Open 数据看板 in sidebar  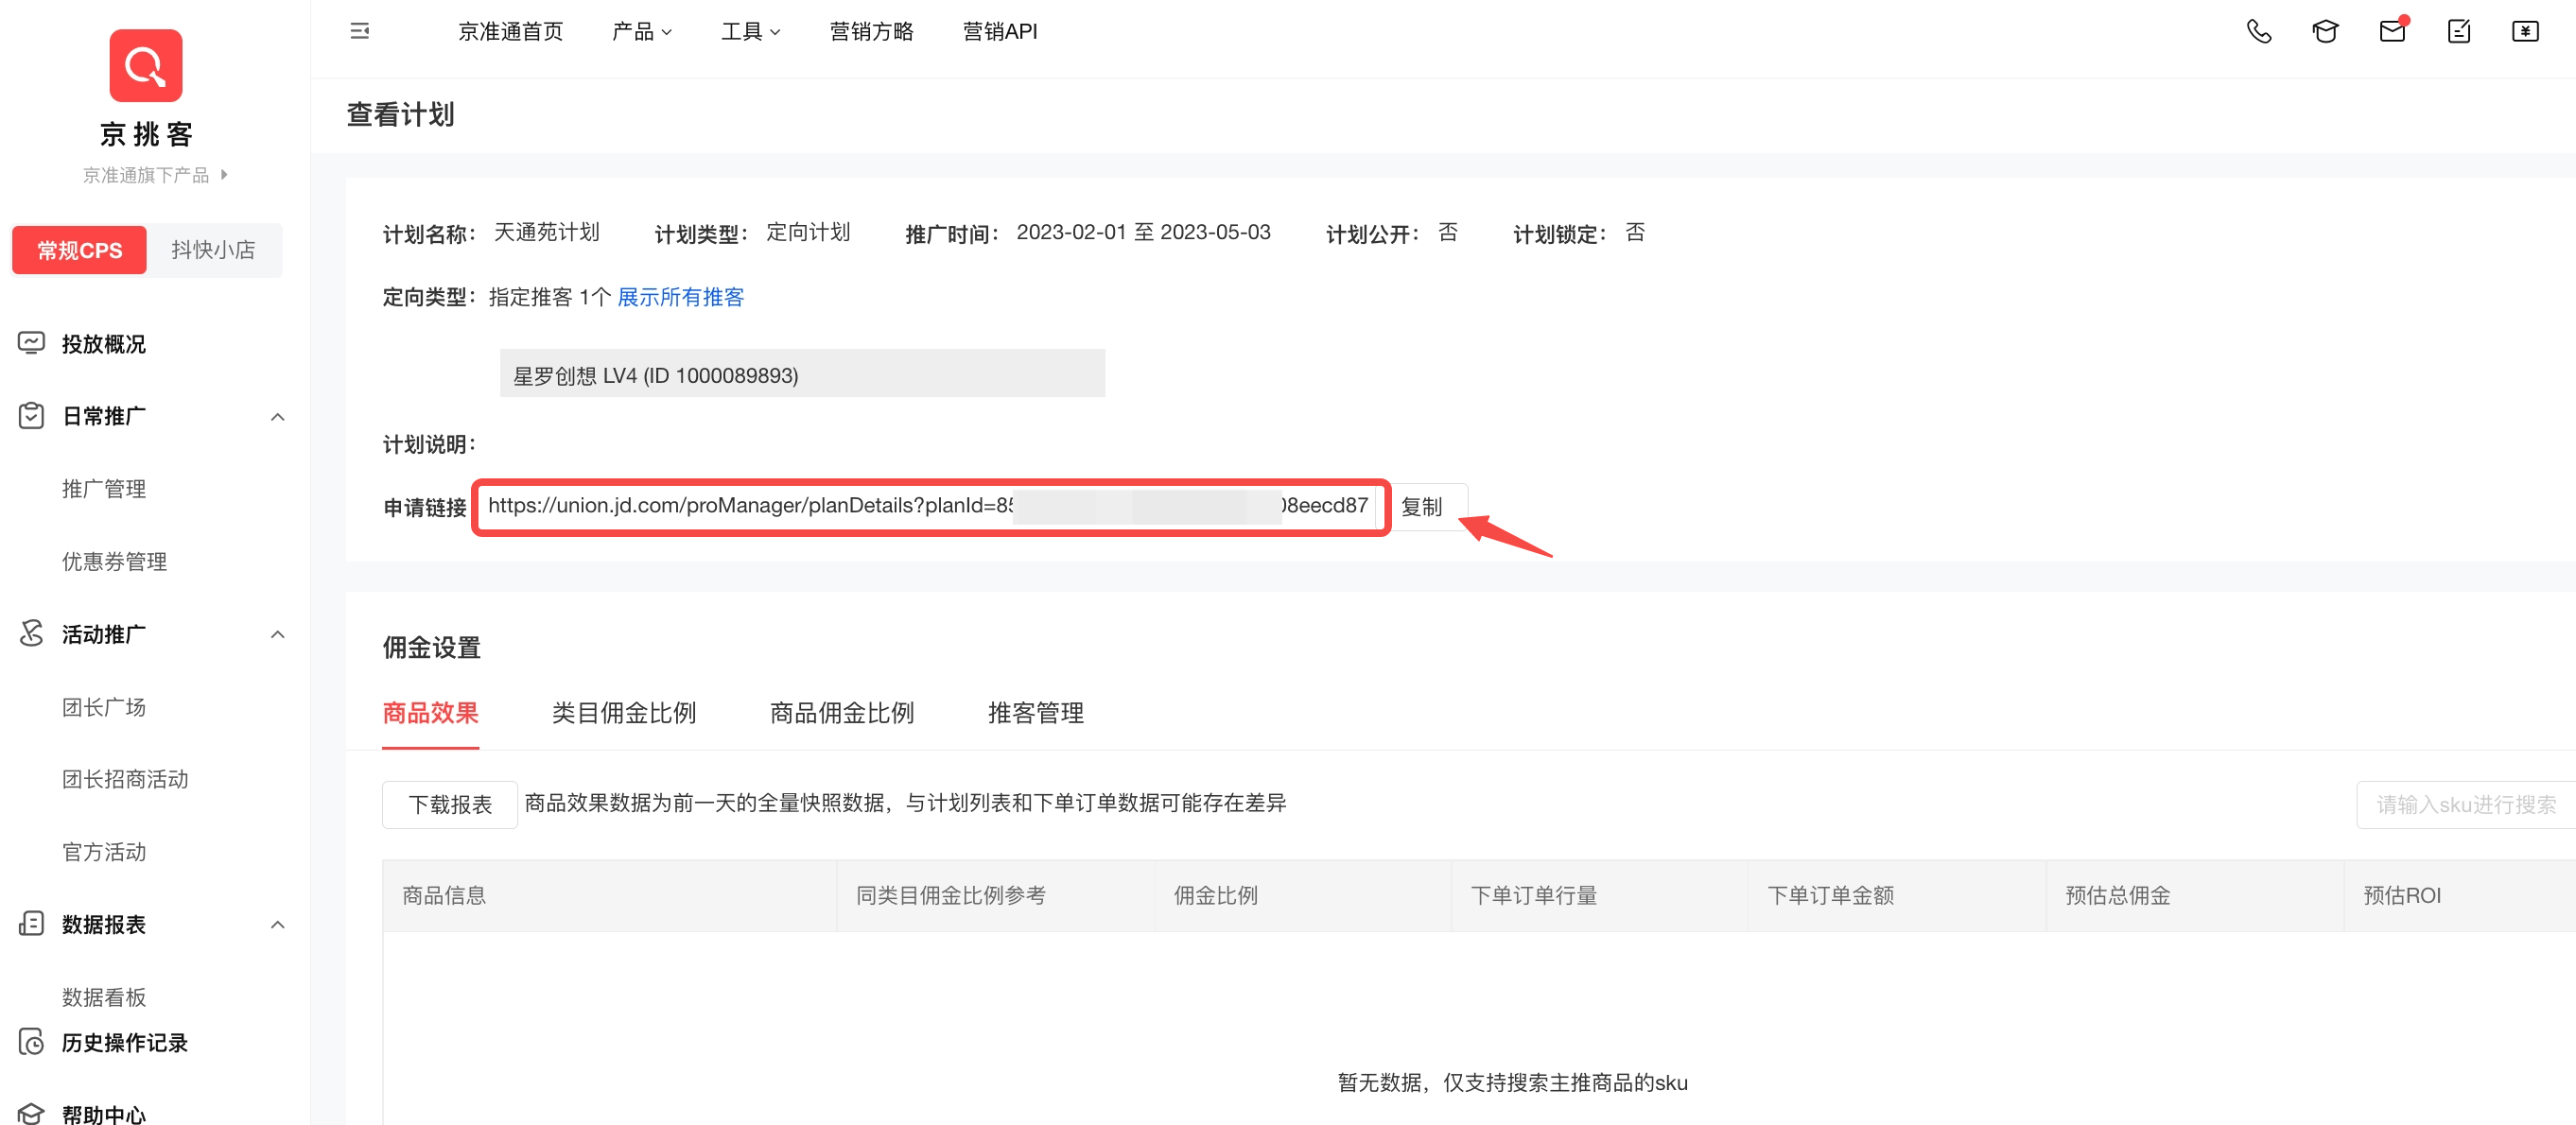[x=104, y=997]
